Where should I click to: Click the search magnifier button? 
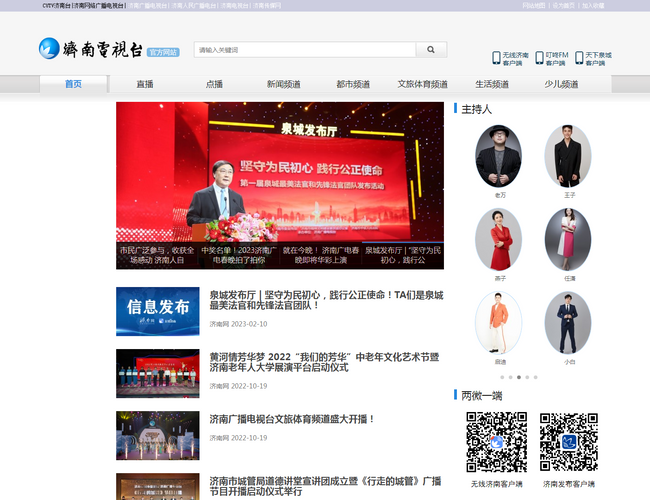[x=431, y=49]
